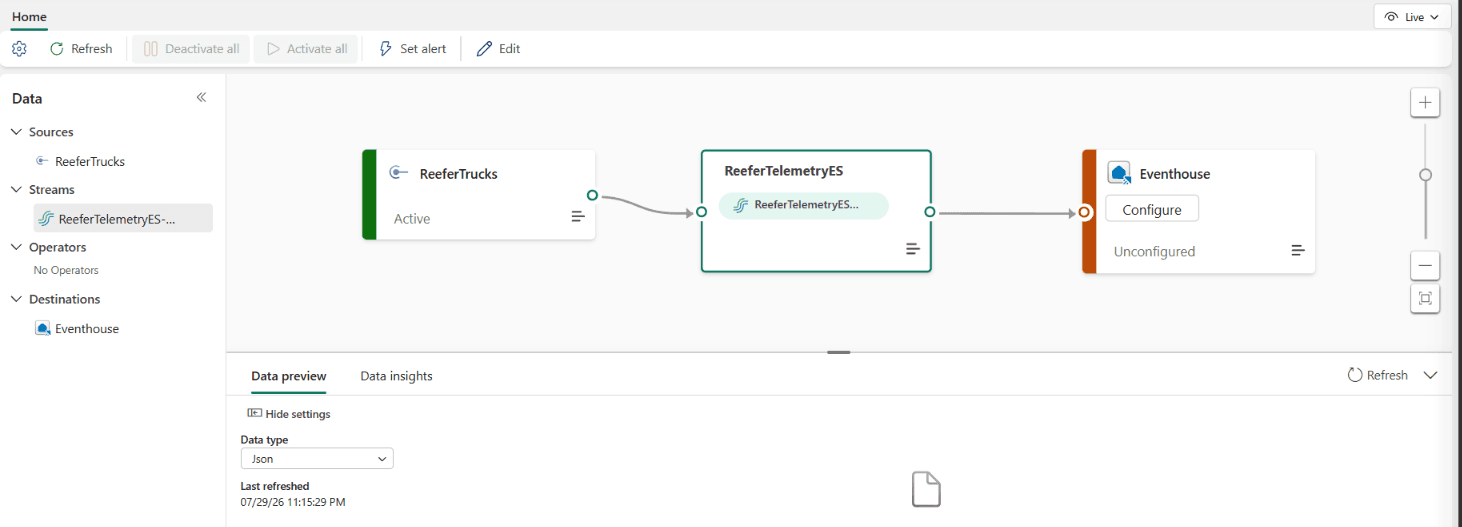Click the ReeferTelemetryES node input port
This screenshot has width=1462, height=527.
click(701, 212)
